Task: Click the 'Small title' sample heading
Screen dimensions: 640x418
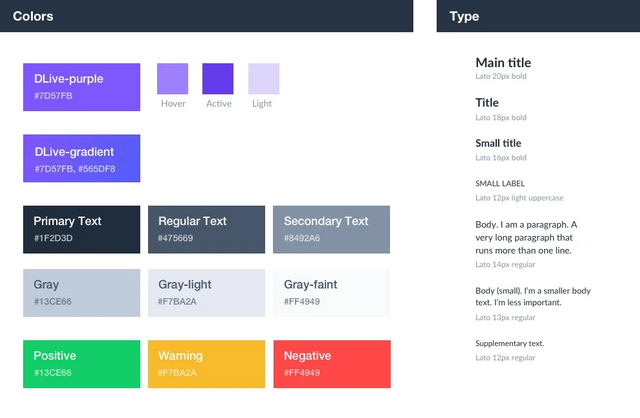Action: pyautogui.click(x=498, y=143)
